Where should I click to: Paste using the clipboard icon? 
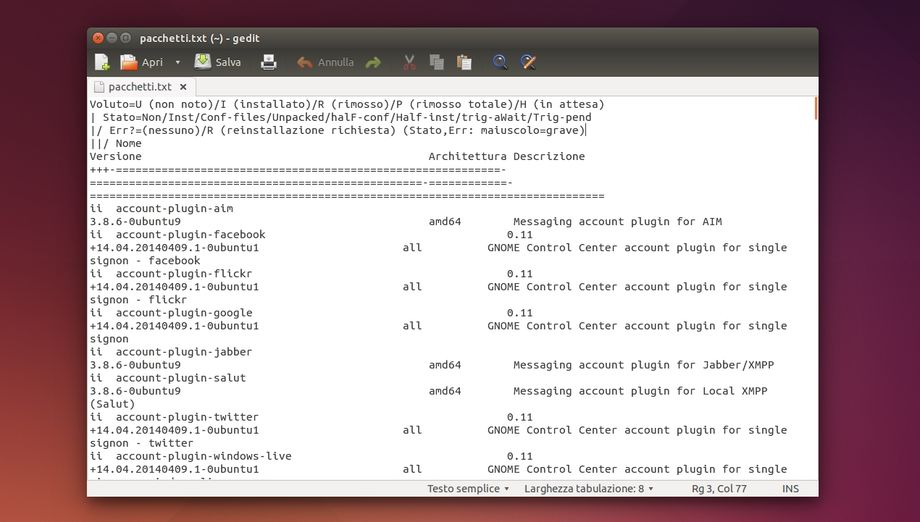pos(464,62)
